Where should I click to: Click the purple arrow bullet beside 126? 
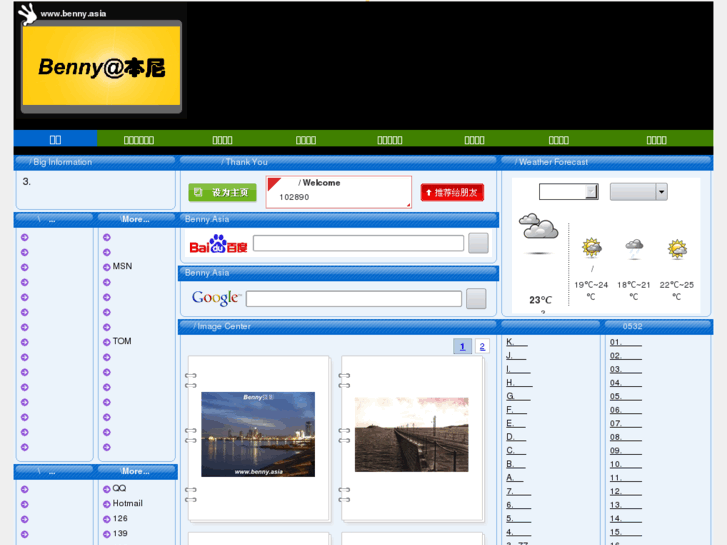coord(107,519)
